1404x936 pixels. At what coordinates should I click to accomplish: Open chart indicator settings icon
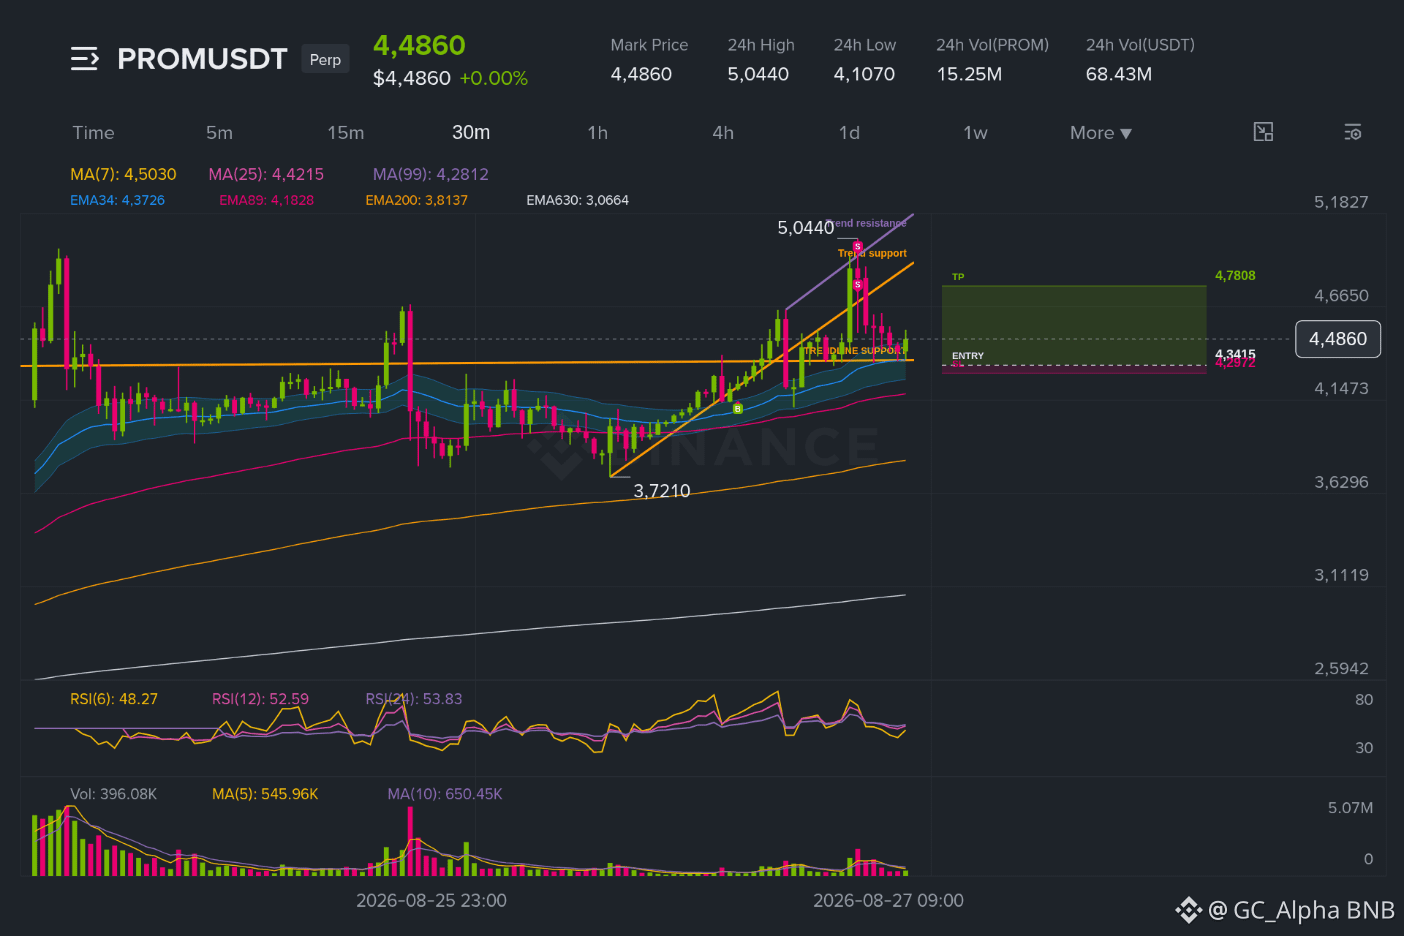(1352, 132)
